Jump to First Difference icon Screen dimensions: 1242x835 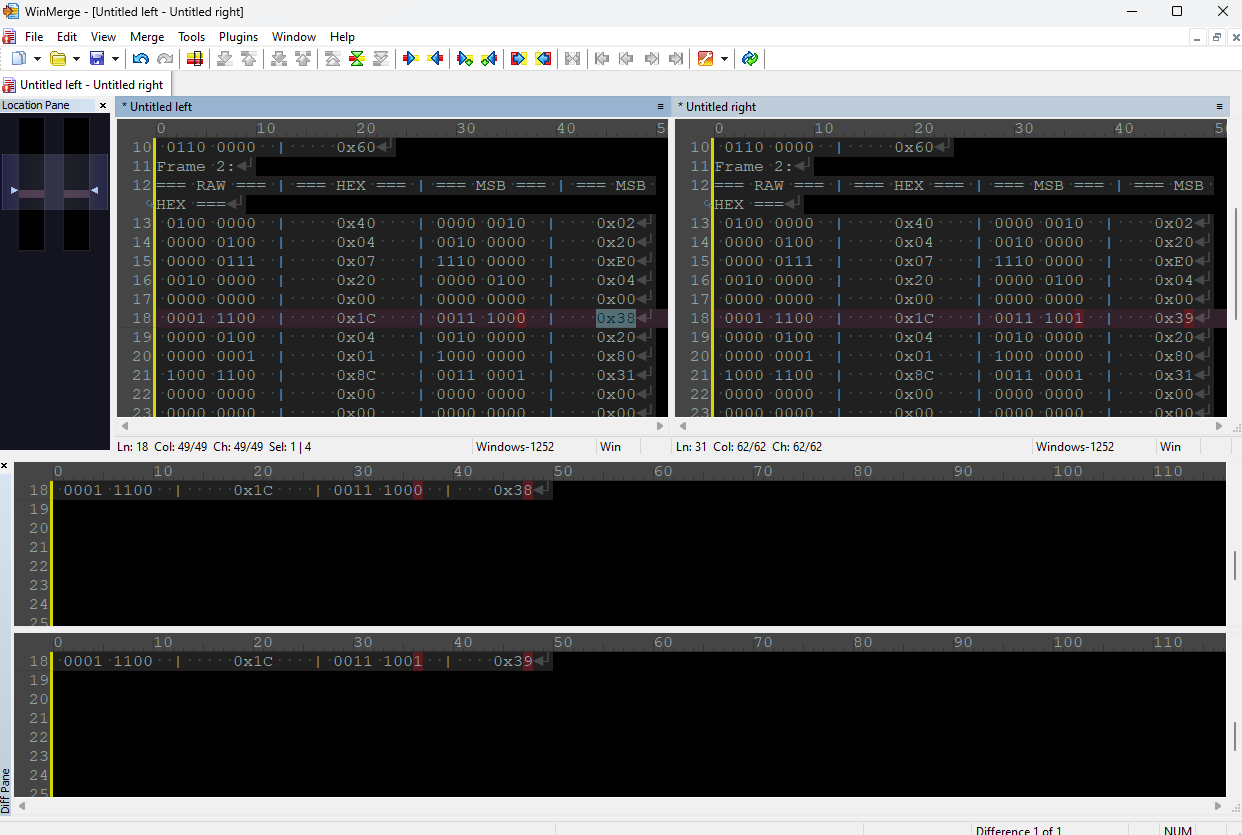click(333, 59)
